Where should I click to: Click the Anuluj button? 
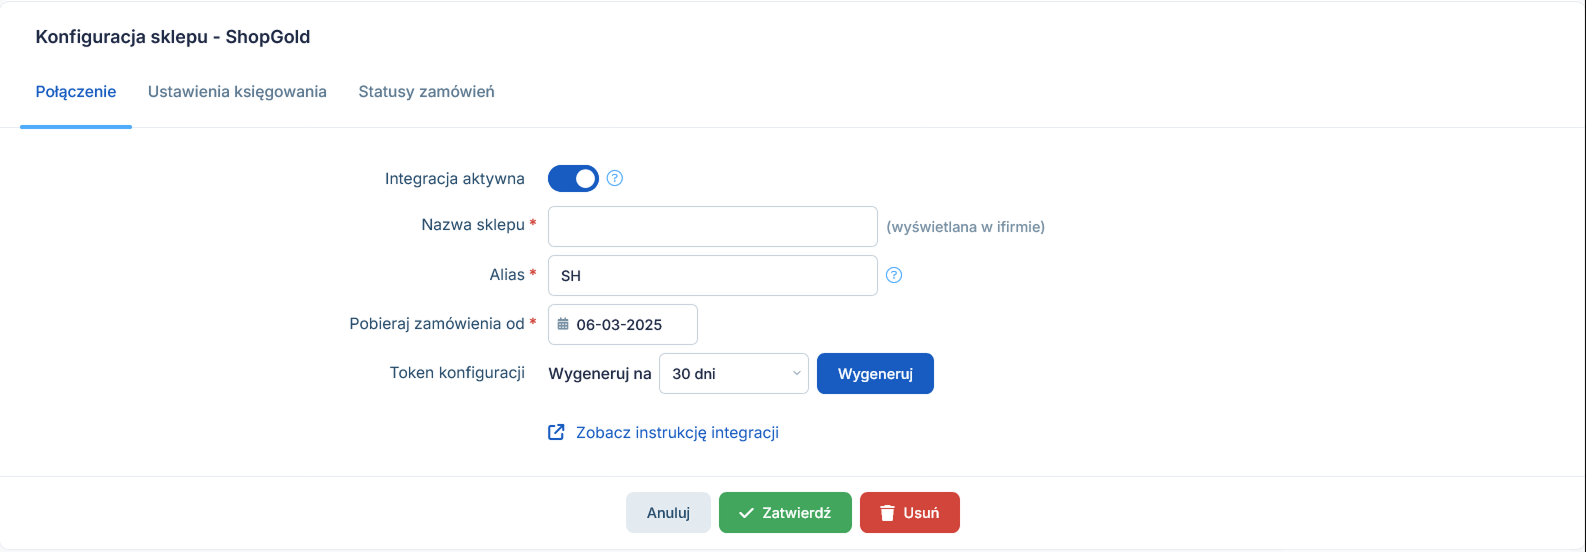coord(668,513)
